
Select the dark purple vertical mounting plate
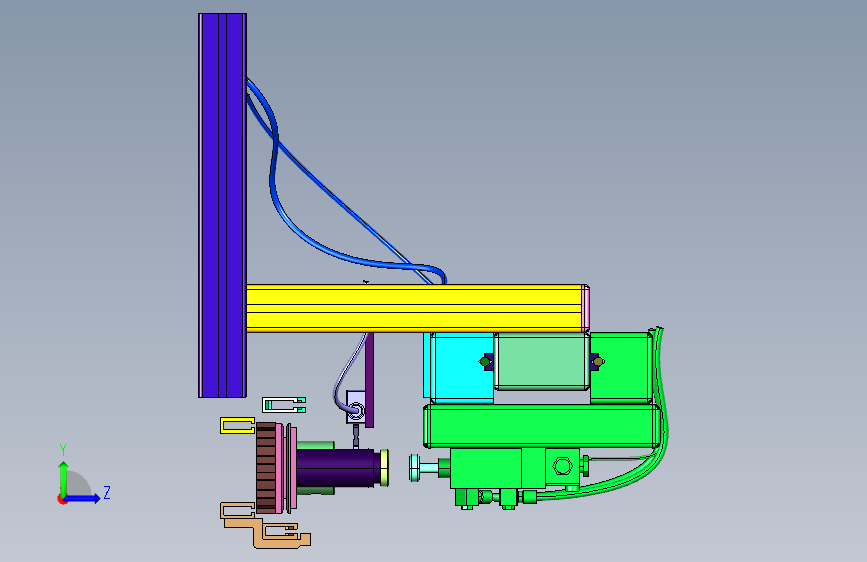(x=369, y=380)
